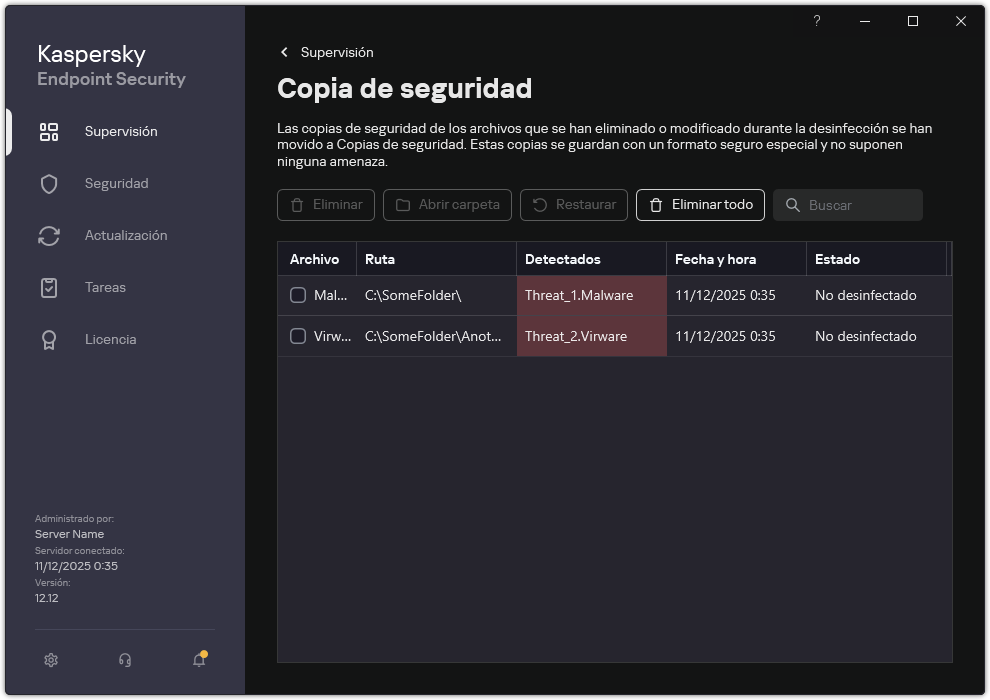Sort the table by Fecha y hora
This screenshot has width=990, height=700.
(x=714, y=258)
